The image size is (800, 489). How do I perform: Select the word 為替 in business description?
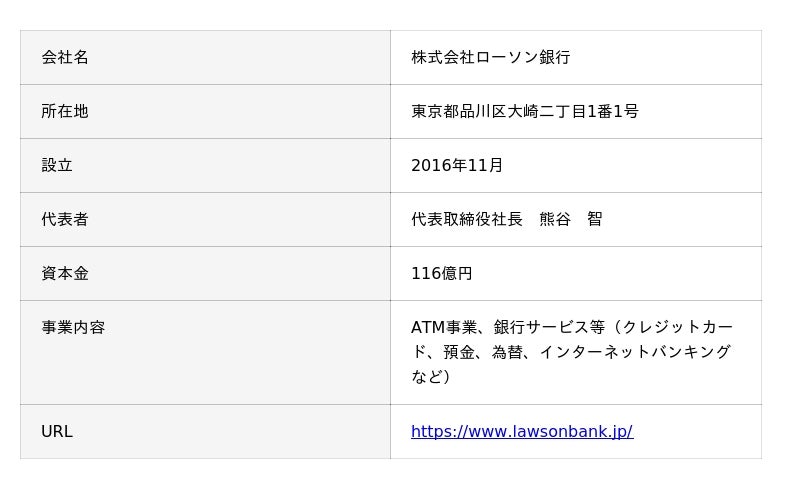[x=507, y=352]
